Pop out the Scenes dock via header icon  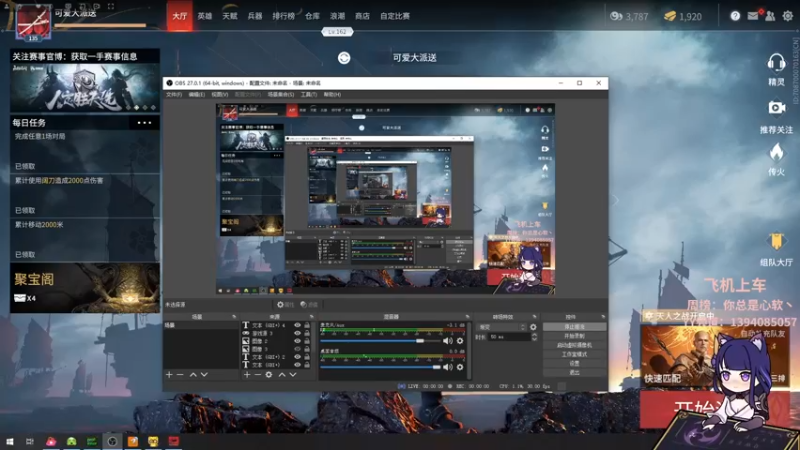coord(234,317)
